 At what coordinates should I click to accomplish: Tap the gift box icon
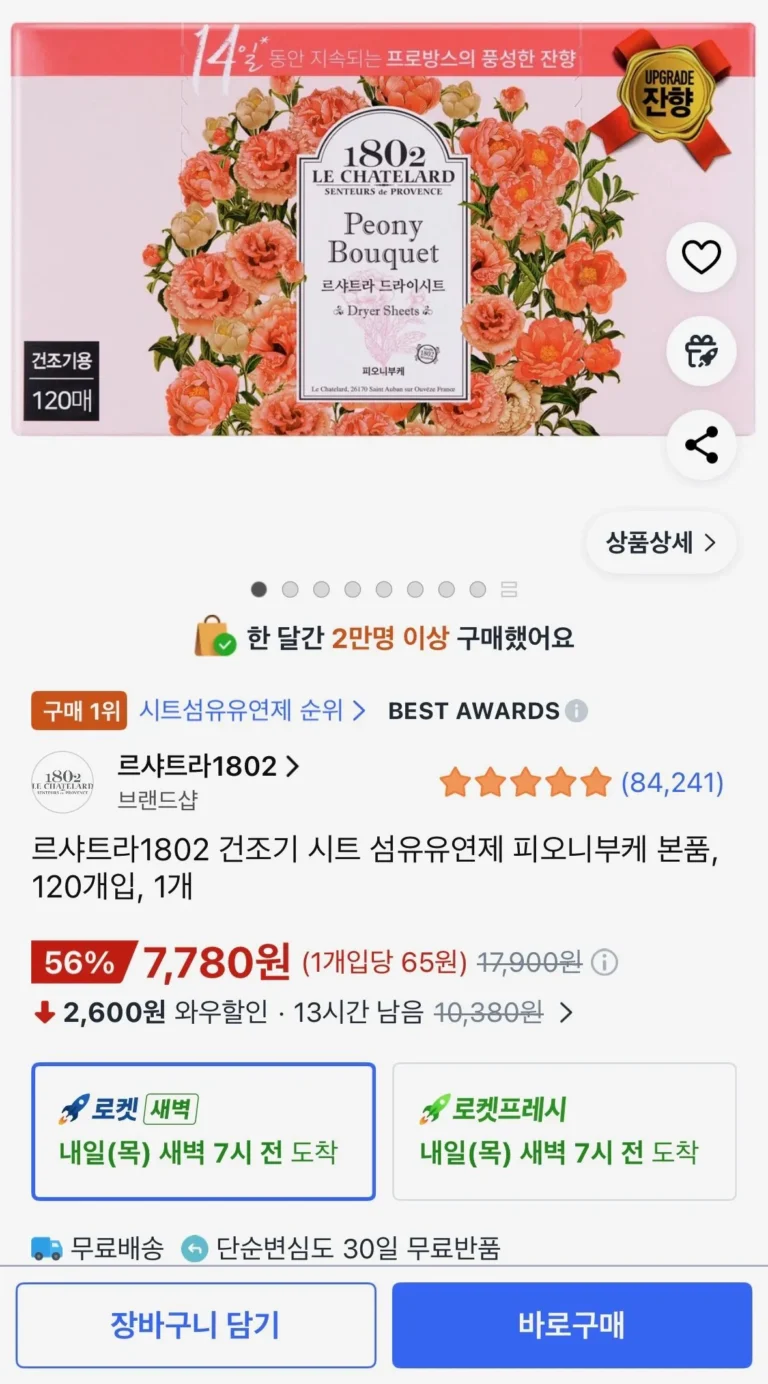pyautogui.click(x=701, y=351)
